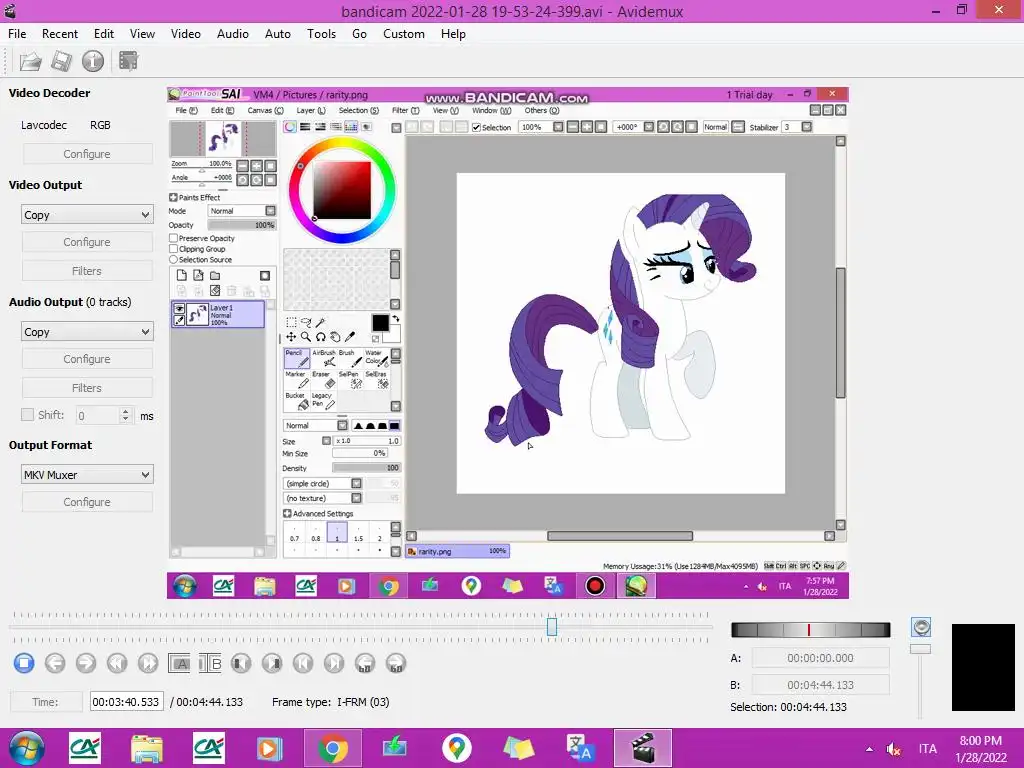Open the Audio Output Copy dropdown
The width and height of the screenshot is (1024, 768).
87,332
